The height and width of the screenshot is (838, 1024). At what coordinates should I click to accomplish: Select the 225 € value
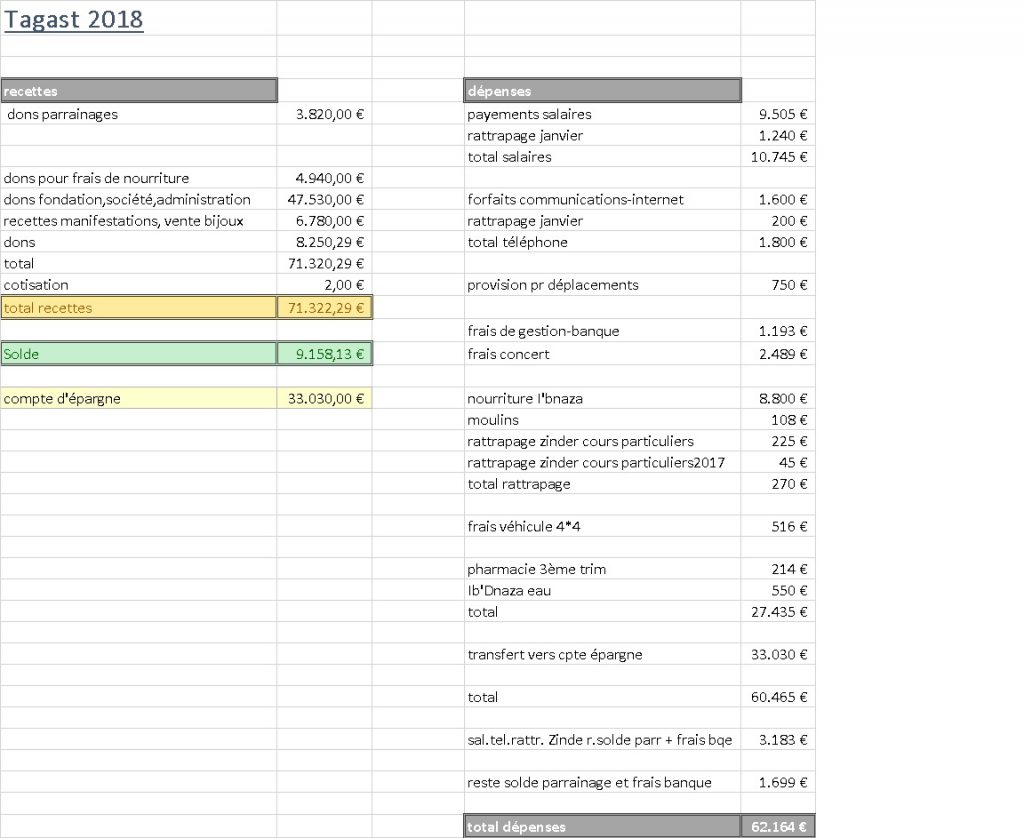789,442
